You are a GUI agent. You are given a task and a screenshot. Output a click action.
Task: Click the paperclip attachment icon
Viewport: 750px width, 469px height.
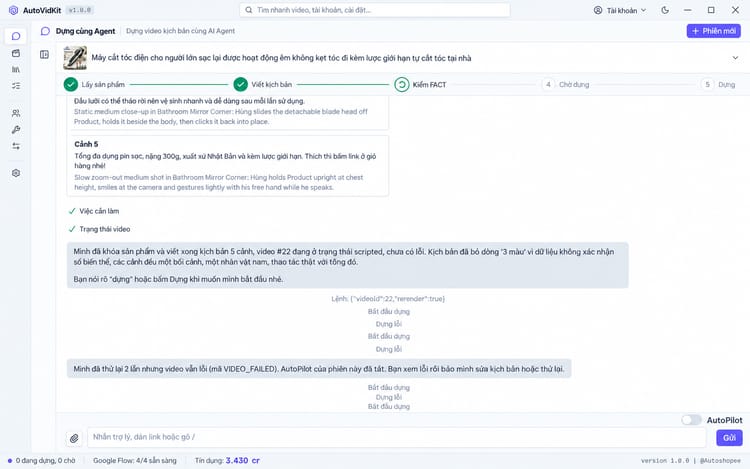click(x=74, y=438)
